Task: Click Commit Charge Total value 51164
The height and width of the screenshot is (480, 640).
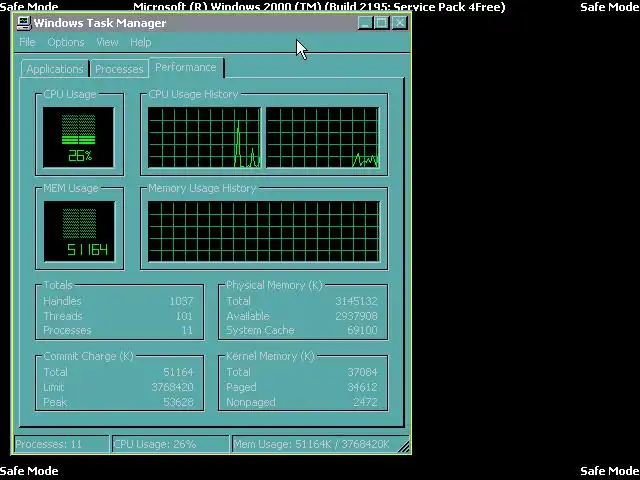Action: [x=178, y=372]
